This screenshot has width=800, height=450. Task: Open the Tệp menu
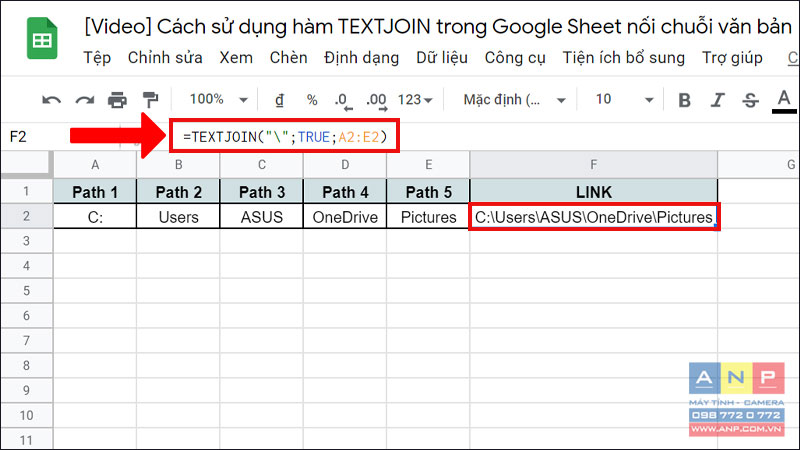click(x=97, y=58)
